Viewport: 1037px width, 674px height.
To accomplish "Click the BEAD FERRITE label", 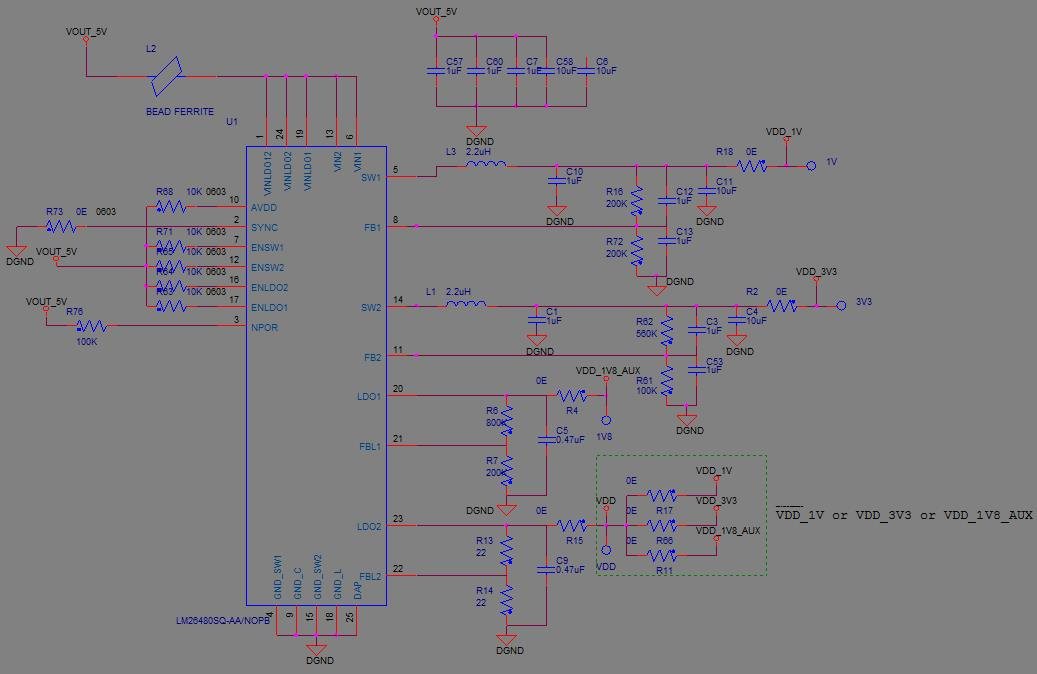I will click(180, 112).
